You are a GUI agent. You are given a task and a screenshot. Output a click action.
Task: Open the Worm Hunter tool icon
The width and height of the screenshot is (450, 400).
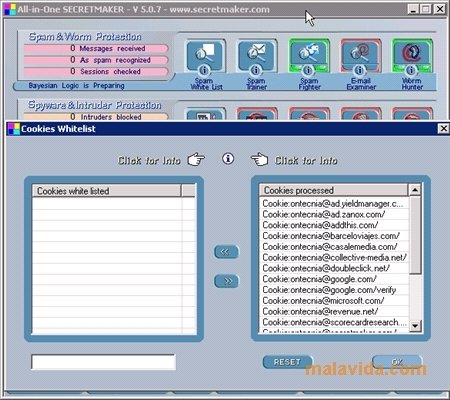click(412, 54)
